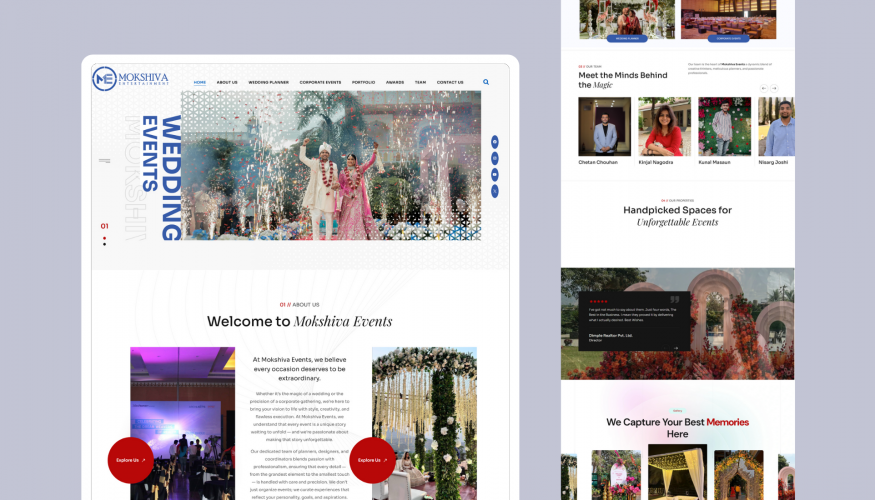The width and height of the screenshot is (875, 500).
Task: Go to the HOME nav item
Action: pos(200,82)
